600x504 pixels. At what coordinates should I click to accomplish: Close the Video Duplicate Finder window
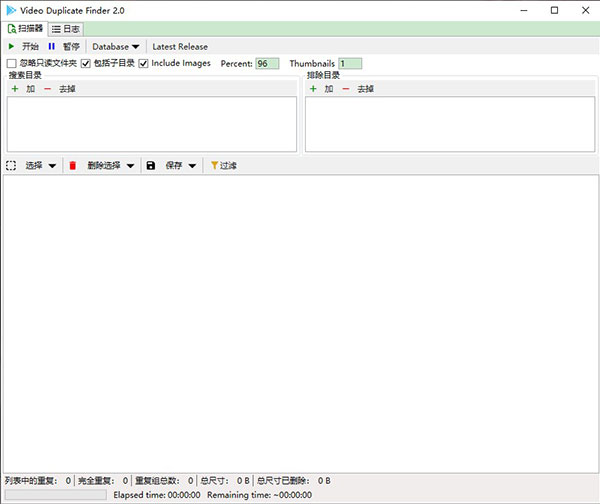585,10
